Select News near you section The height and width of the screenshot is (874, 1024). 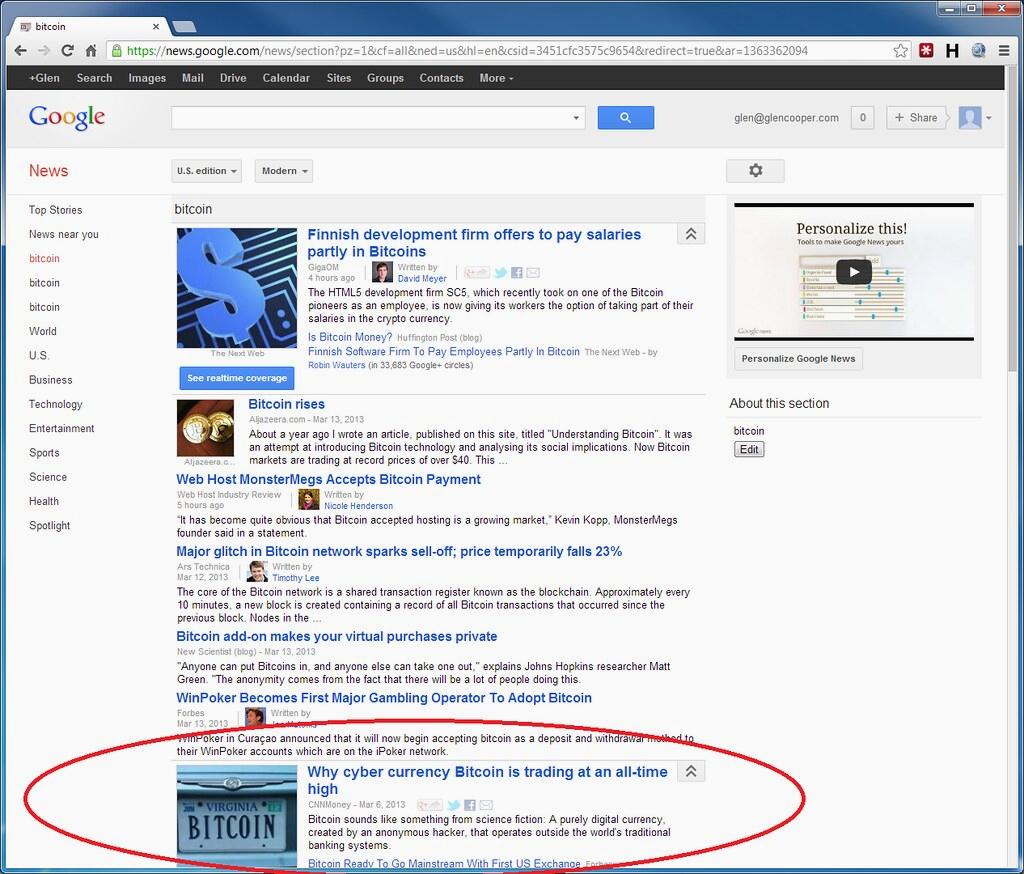[x=63, y=234]
